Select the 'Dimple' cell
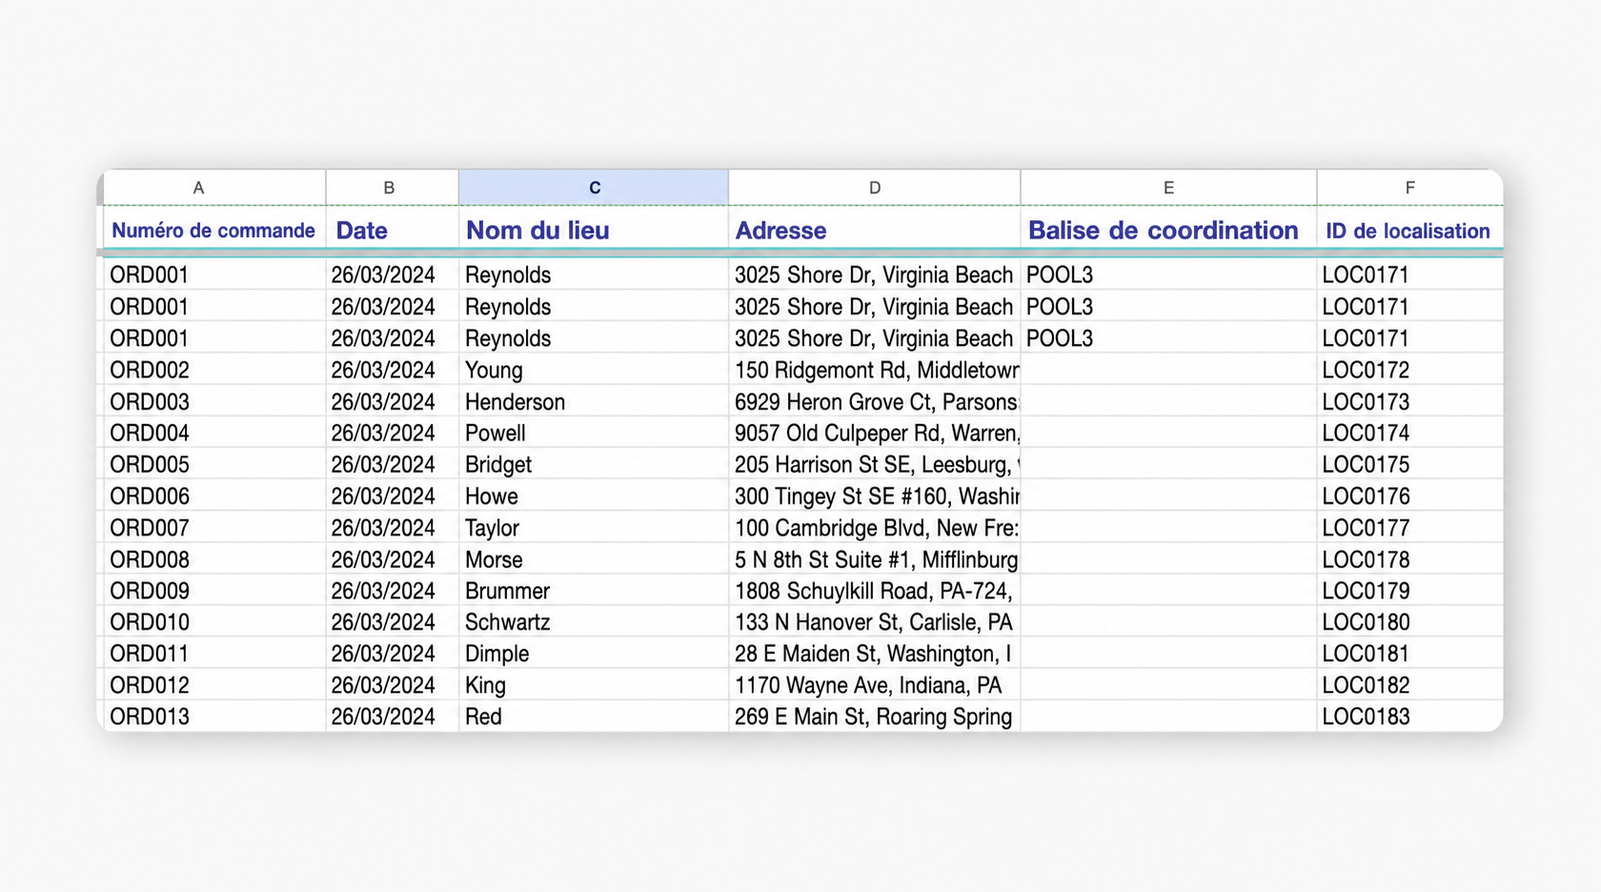1601x892 pixels. pos(593,654)
